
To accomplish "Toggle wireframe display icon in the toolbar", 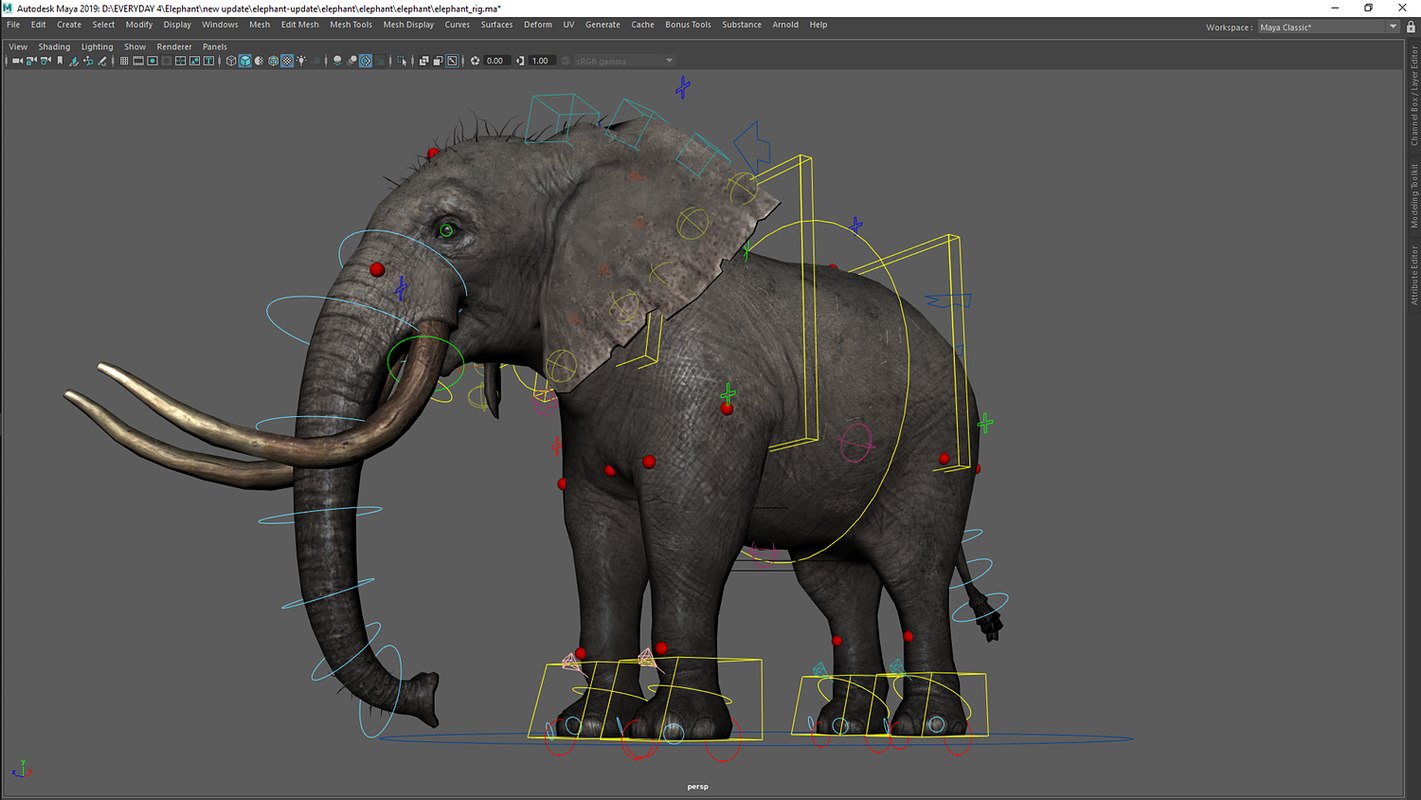I will coord(231,60).
